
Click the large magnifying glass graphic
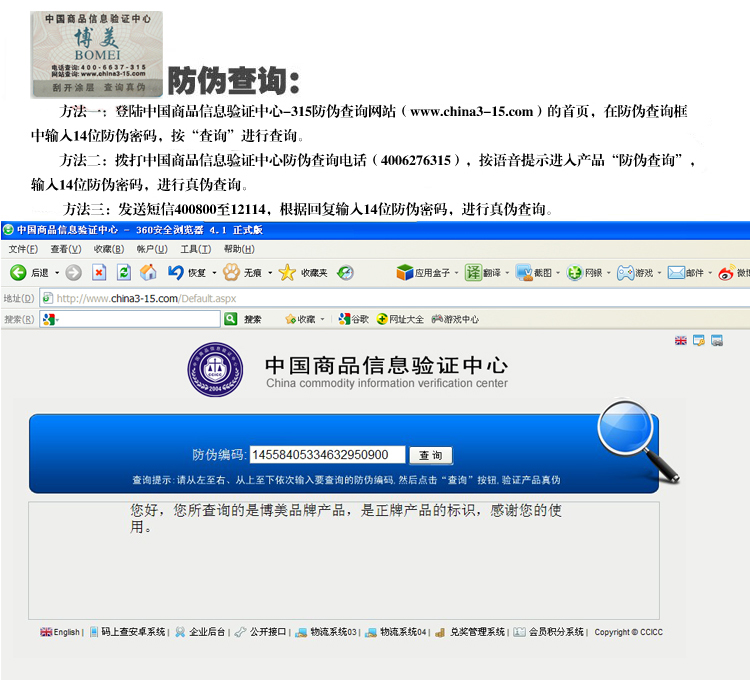[x=638, y=440]
